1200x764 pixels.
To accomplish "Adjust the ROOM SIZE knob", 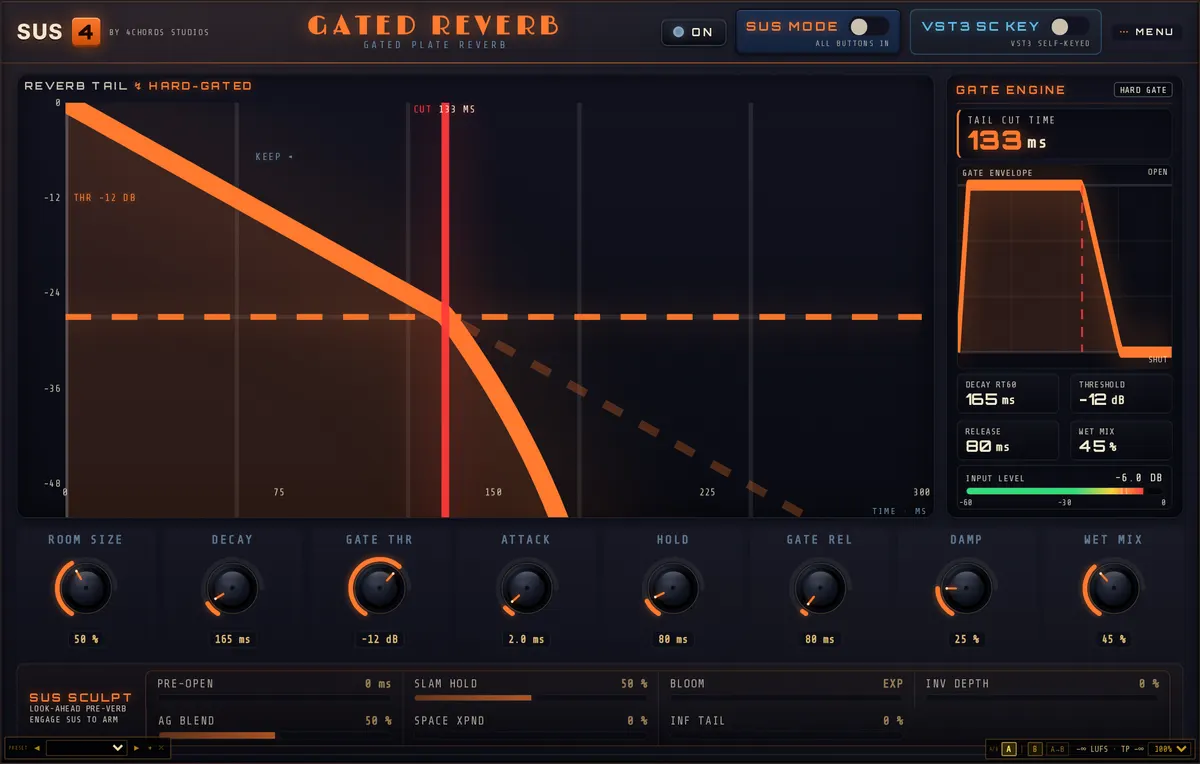I will tap(85, 589).
